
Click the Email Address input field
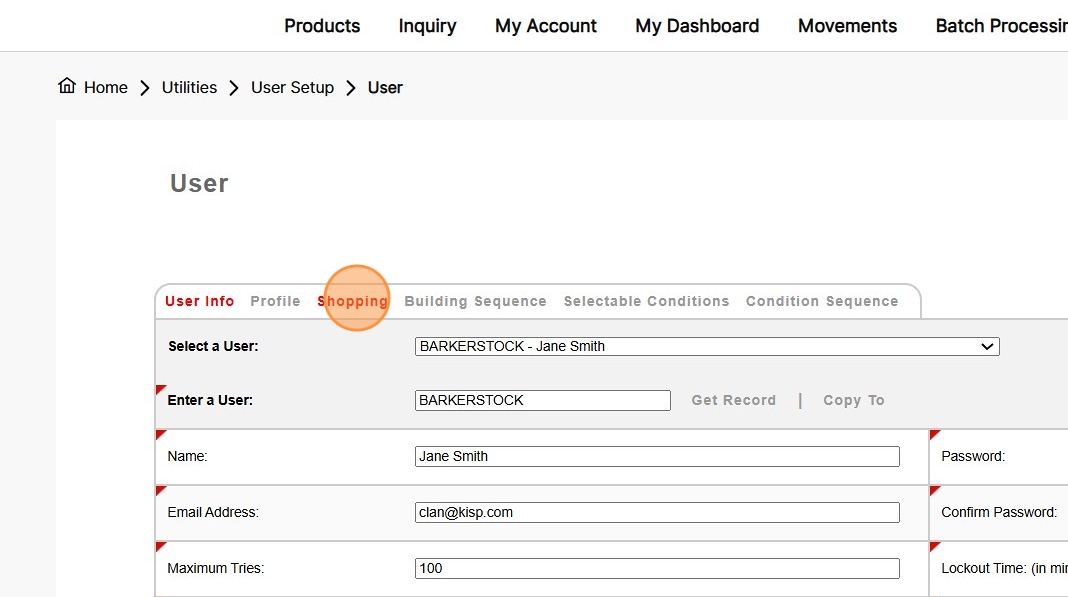click(x=656, y=512)
